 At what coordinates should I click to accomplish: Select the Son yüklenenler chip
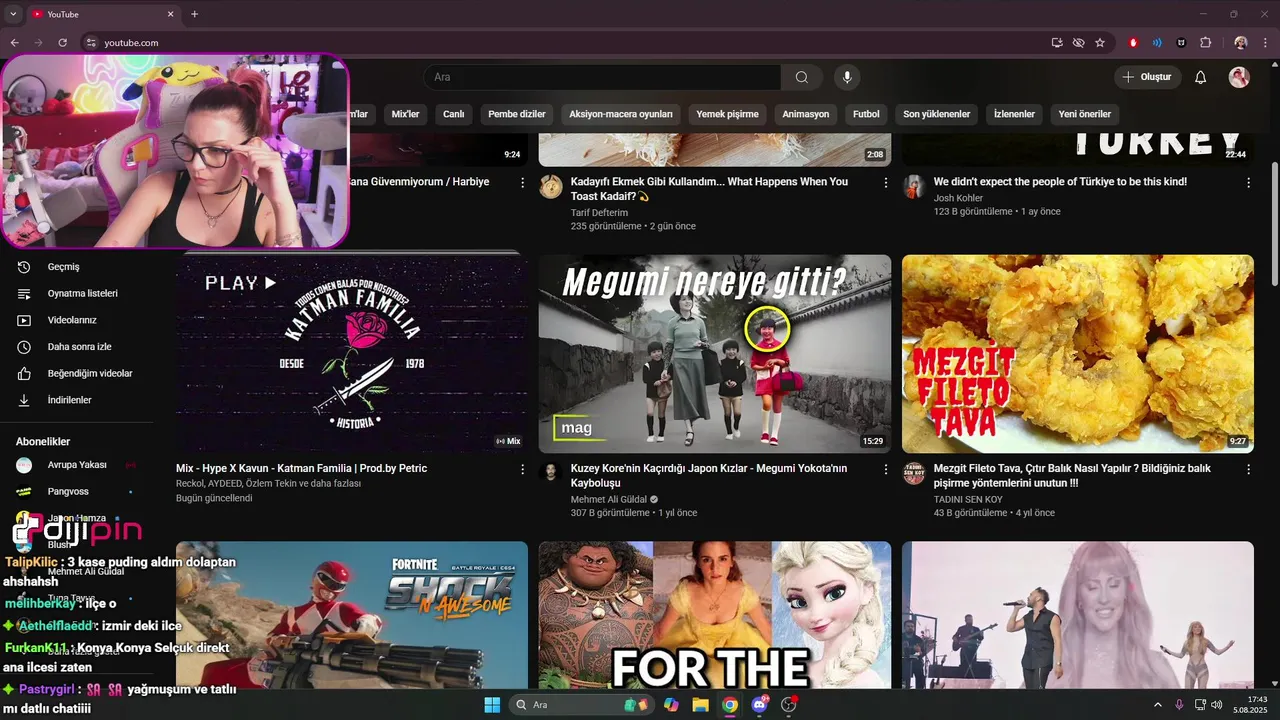[x=937, y=114]
